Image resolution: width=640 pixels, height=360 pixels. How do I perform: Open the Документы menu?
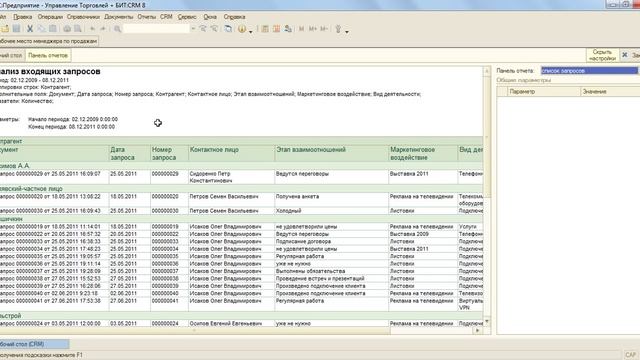(x=119, y=17)
